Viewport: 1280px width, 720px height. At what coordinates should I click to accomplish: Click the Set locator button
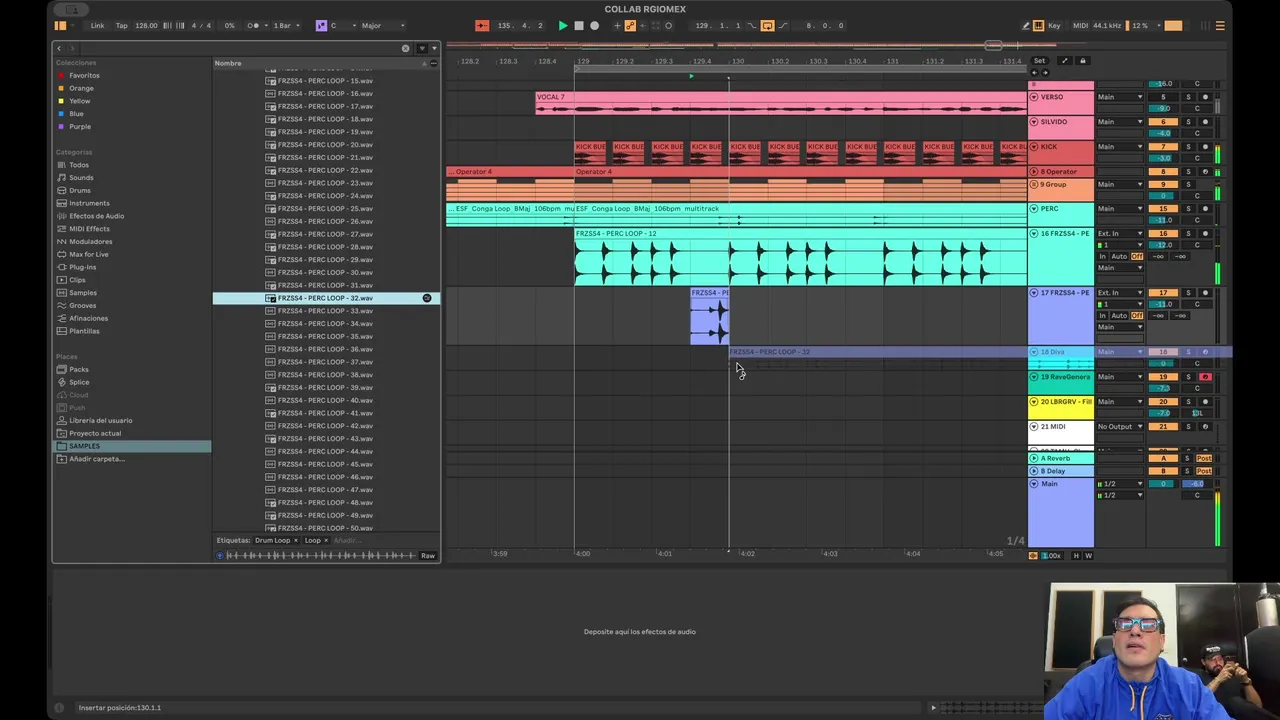1040,61
